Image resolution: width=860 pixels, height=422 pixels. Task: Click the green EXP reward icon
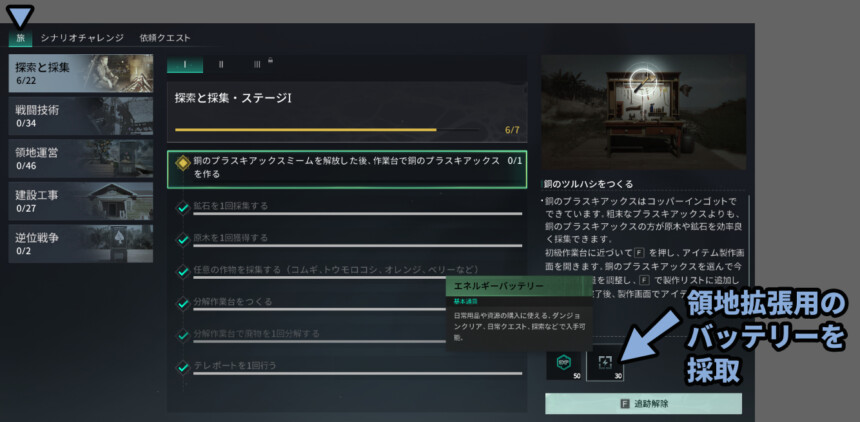(x=563, y=365)
